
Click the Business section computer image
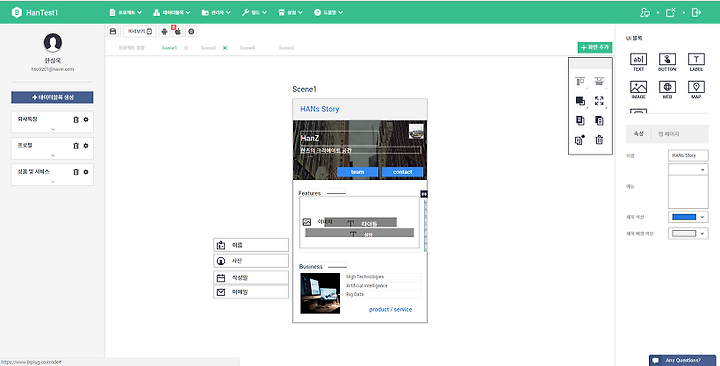320,293
